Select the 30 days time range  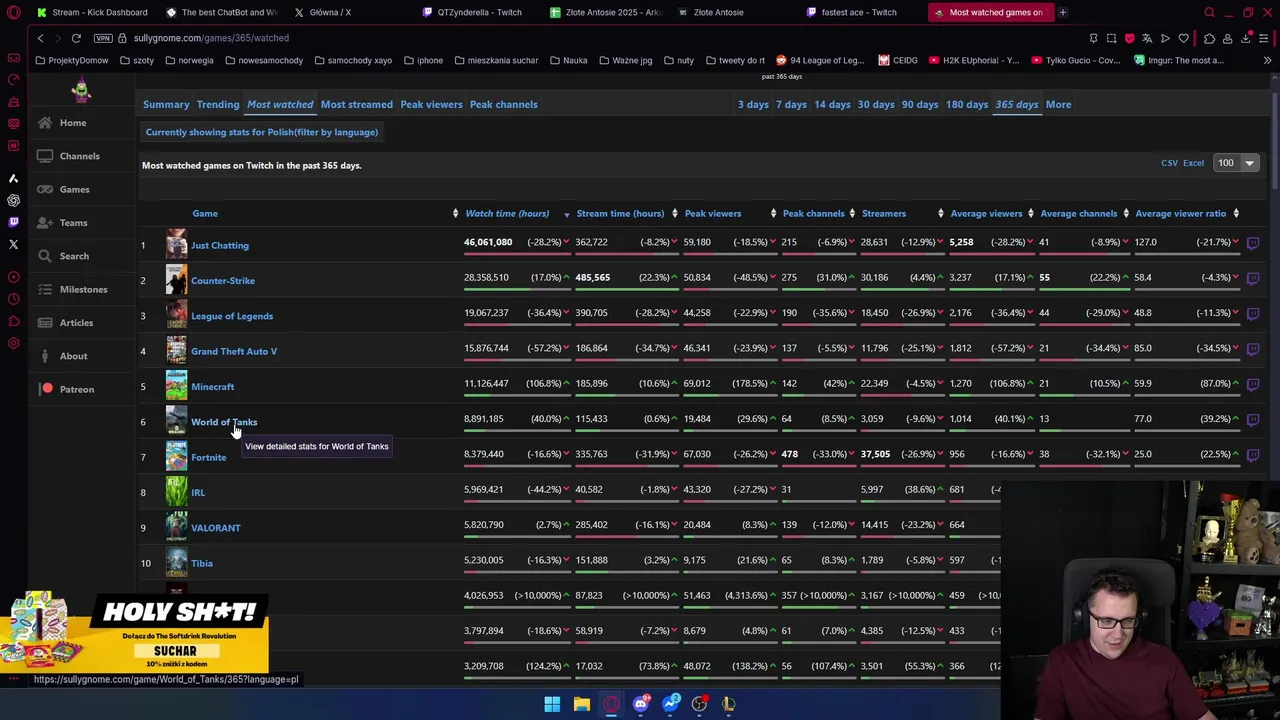tap(876, 104)
